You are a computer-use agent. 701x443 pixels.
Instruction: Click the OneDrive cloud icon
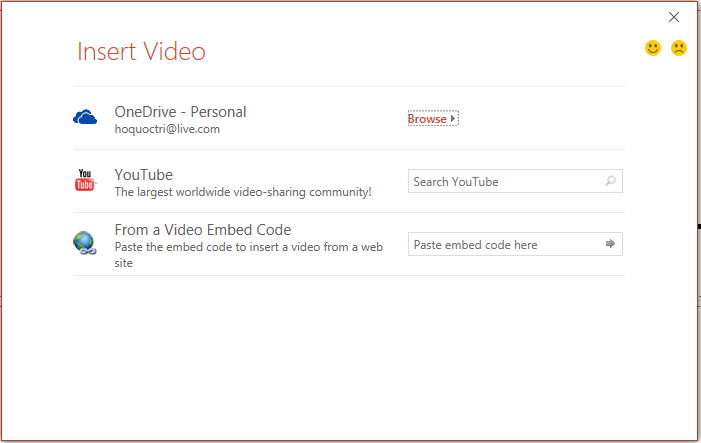click(x=85, y=117)
